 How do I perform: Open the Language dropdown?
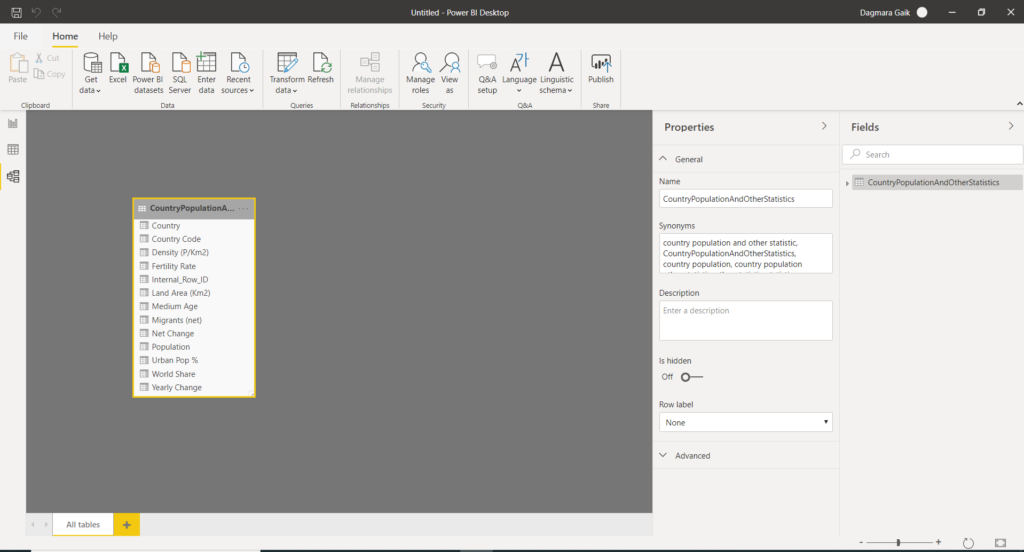pyautogui.click(x=519, y=73)
